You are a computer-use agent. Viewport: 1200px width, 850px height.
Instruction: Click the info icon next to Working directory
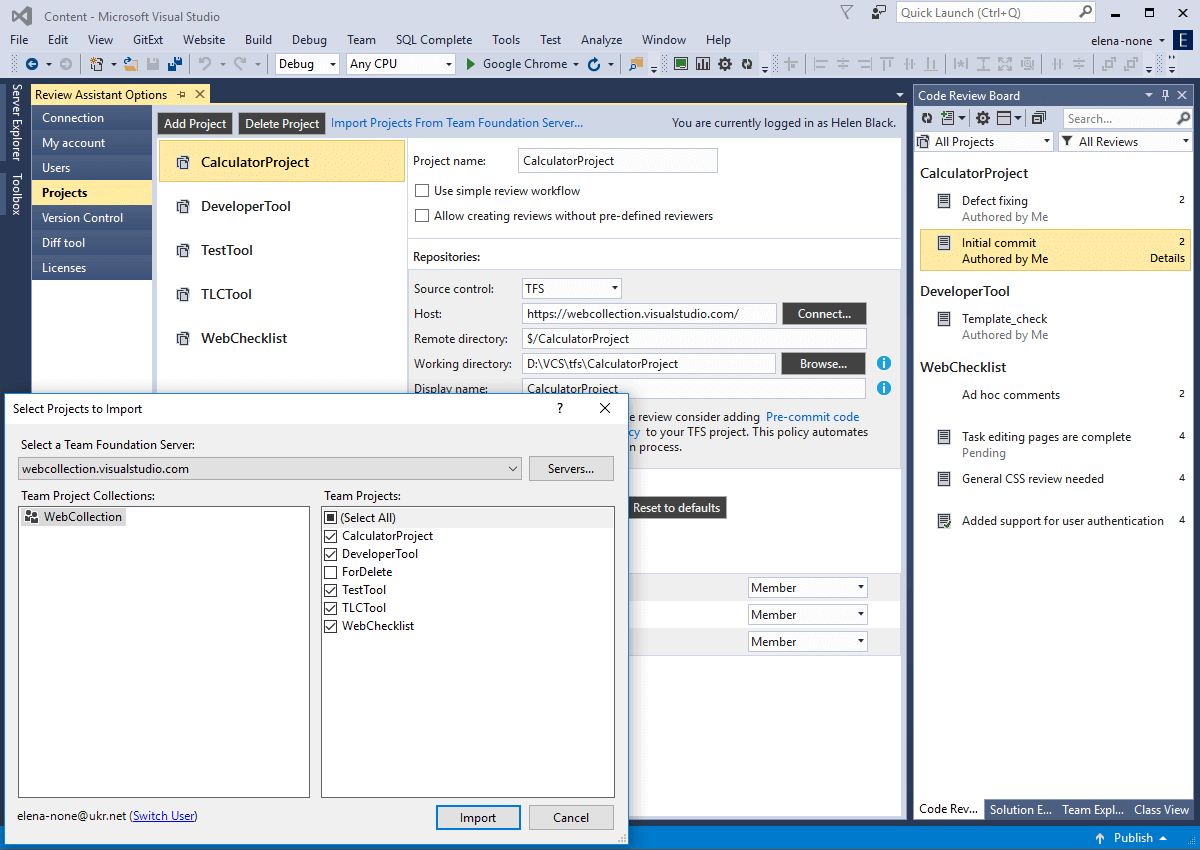point(884,363)
